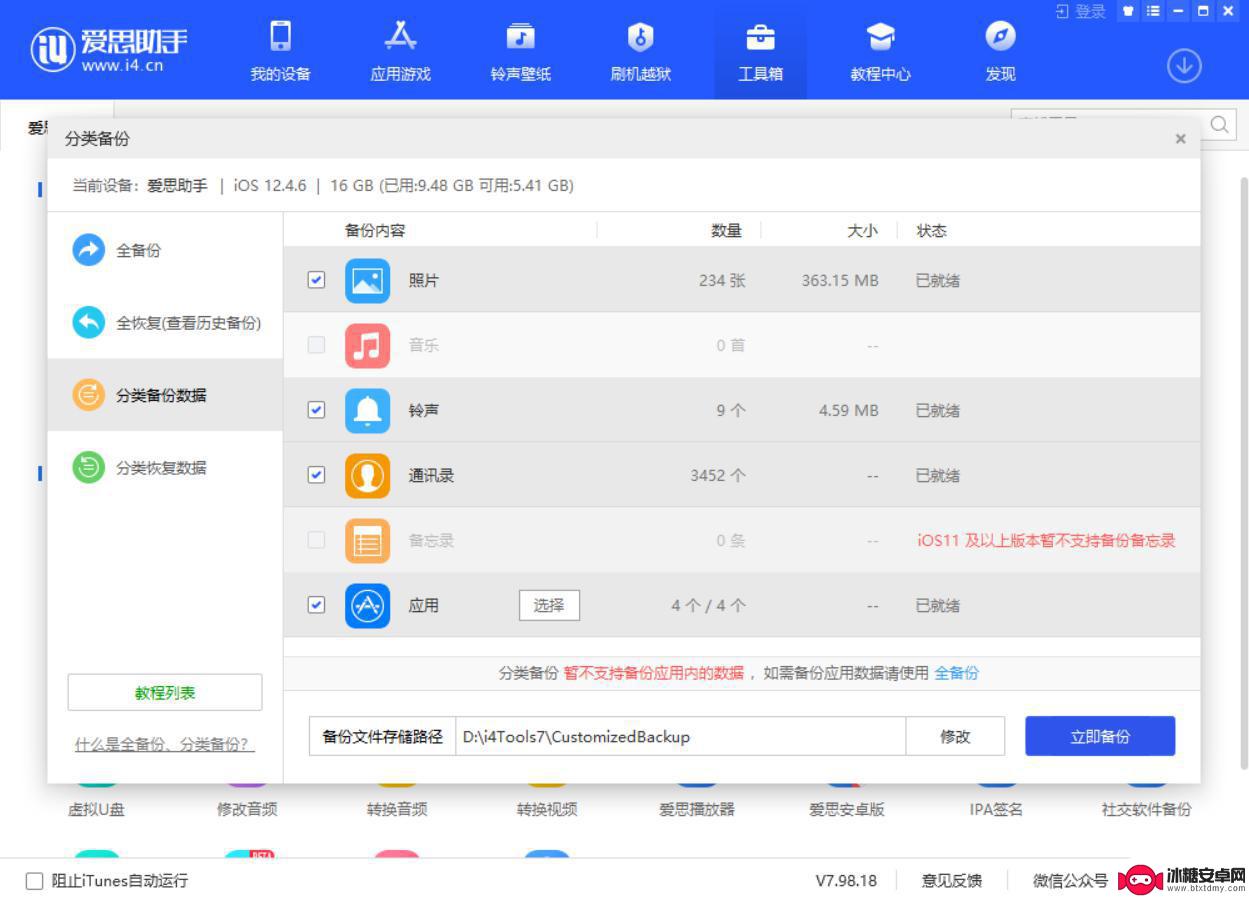Open 爱思播放器 tool in background window
Viewport: 1249px width, 901px height.
[x=697, y=809]
